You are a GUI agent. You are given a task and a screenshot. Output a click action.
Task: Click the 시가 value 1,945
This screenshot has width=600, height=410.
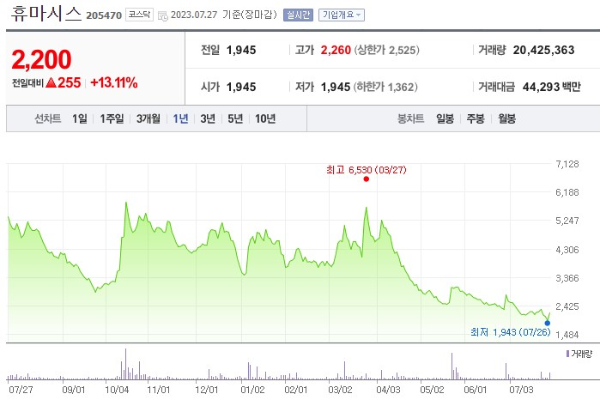point(241,87)
